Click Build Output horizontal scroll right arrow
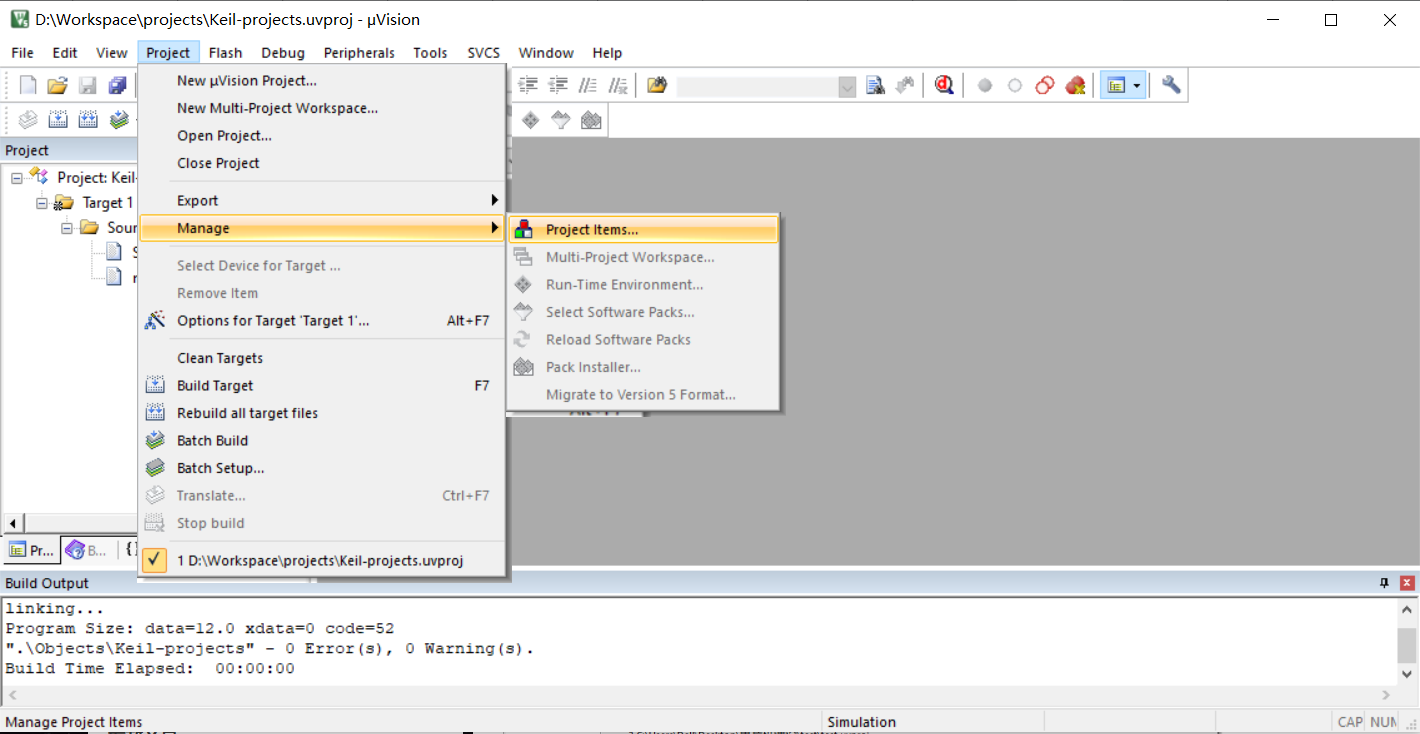 1386,695
